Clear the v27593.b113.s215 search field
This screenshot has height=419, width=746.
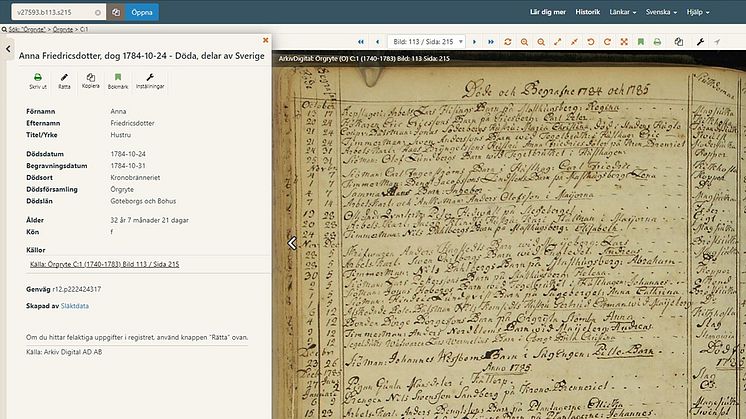coord(98,12)
